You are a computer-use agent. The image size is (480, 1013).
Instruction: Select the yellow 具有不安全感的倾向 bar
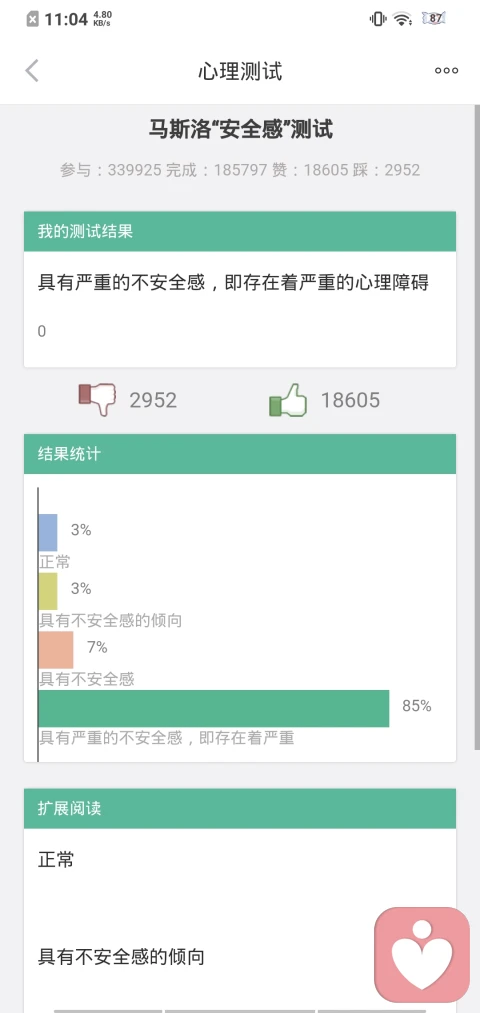point(48,591)
